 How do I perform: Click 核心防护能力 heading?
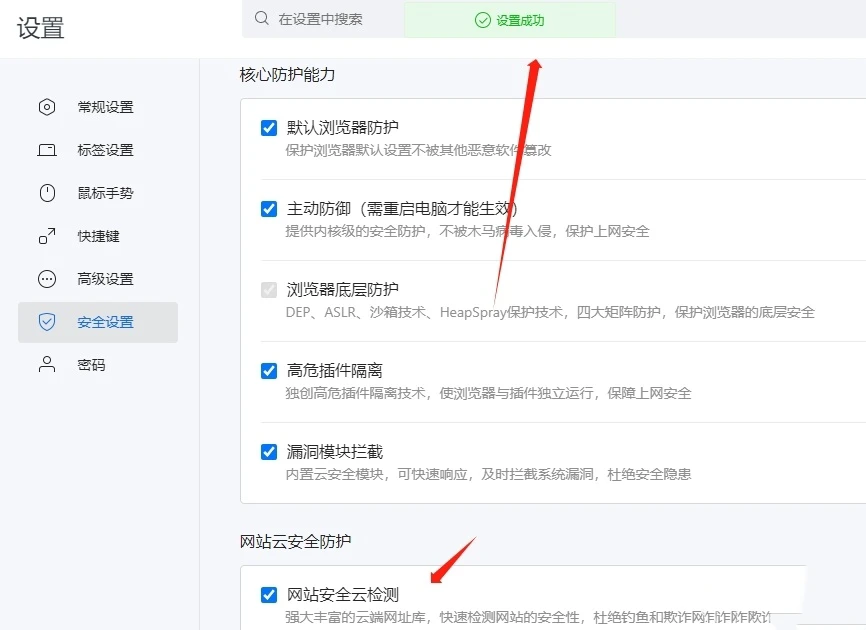[287, 75]
